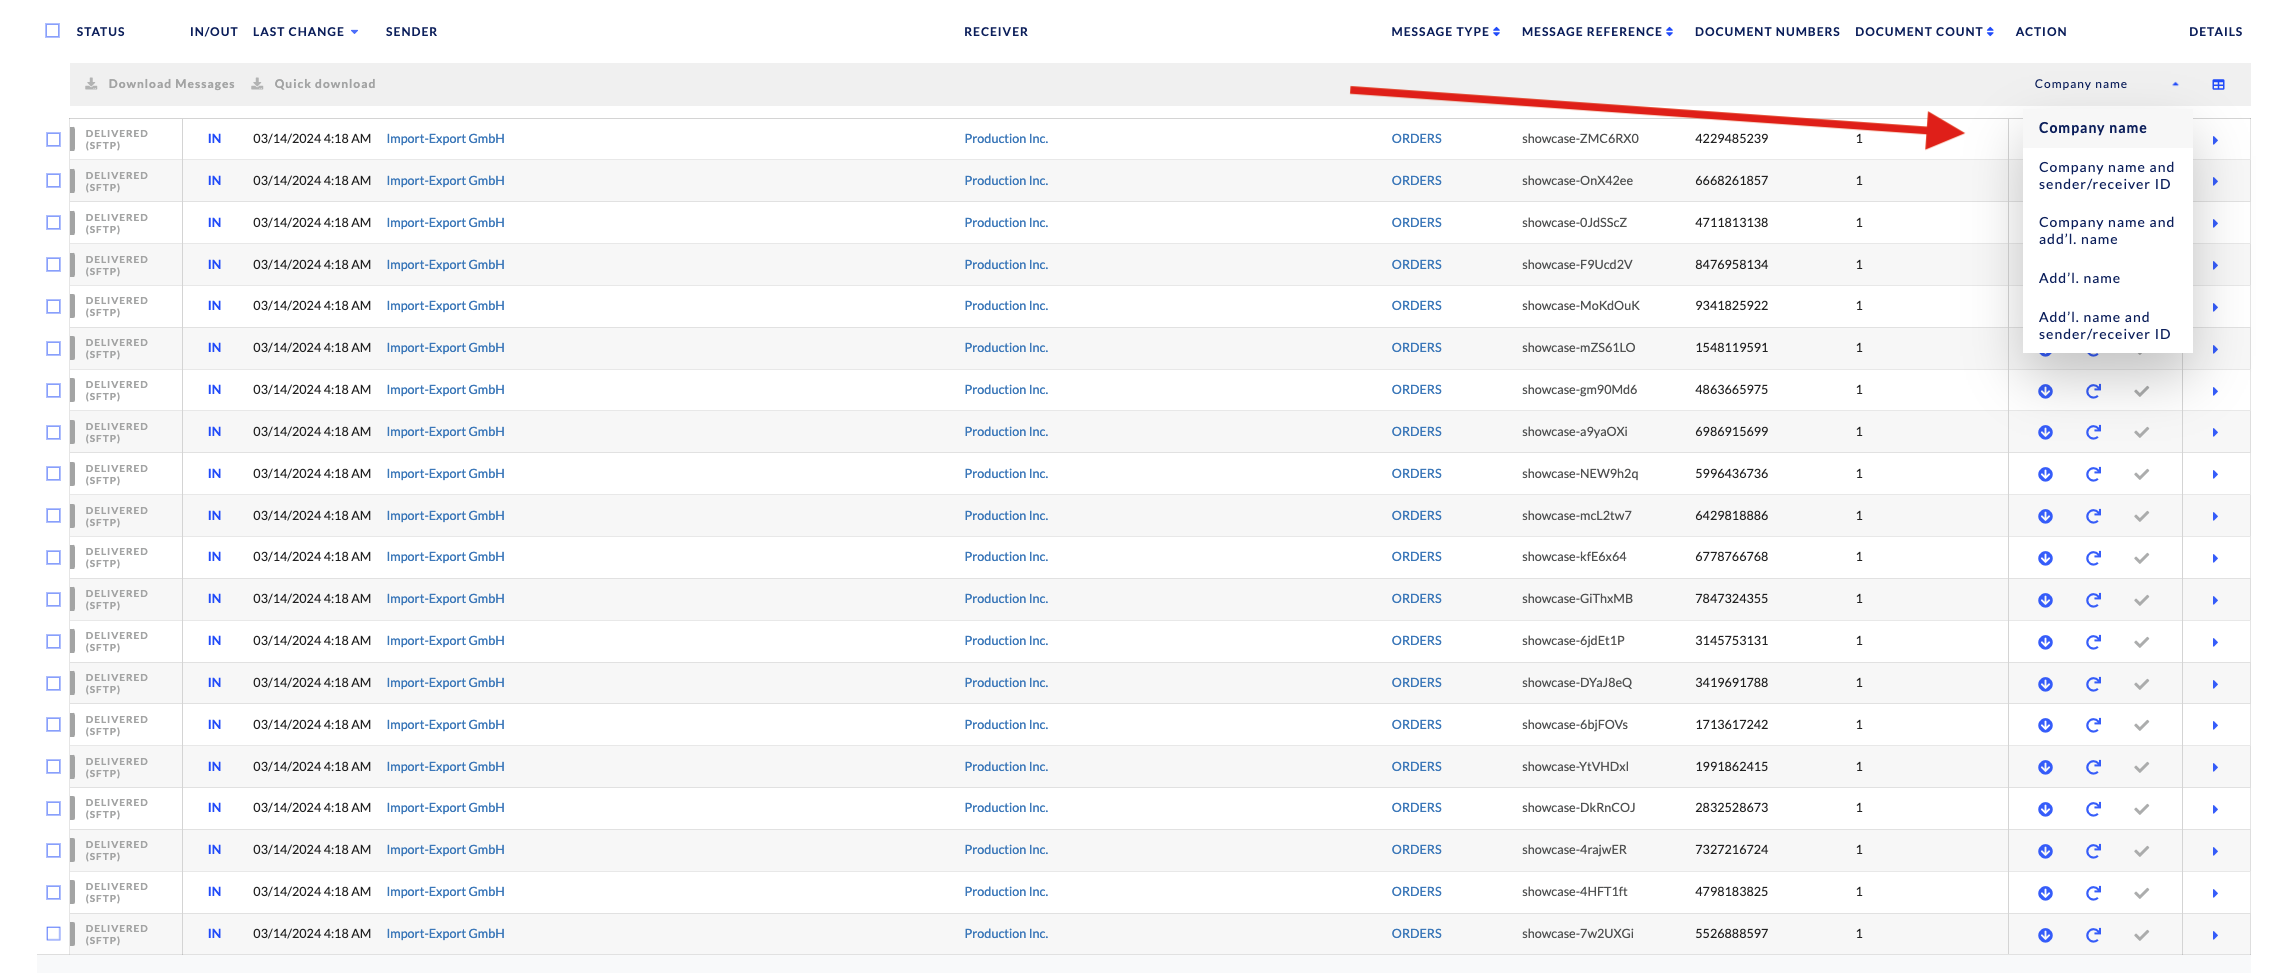2276x973 pixels.
Task: Click document number 4229485239
Action: [x=1731, y=139]
